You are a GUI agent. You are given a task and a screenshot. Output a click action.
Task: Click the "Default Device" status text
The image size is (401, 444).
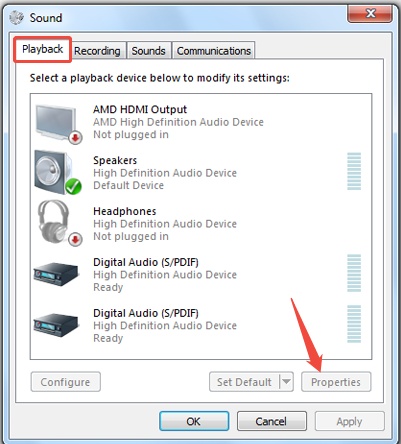129,185
